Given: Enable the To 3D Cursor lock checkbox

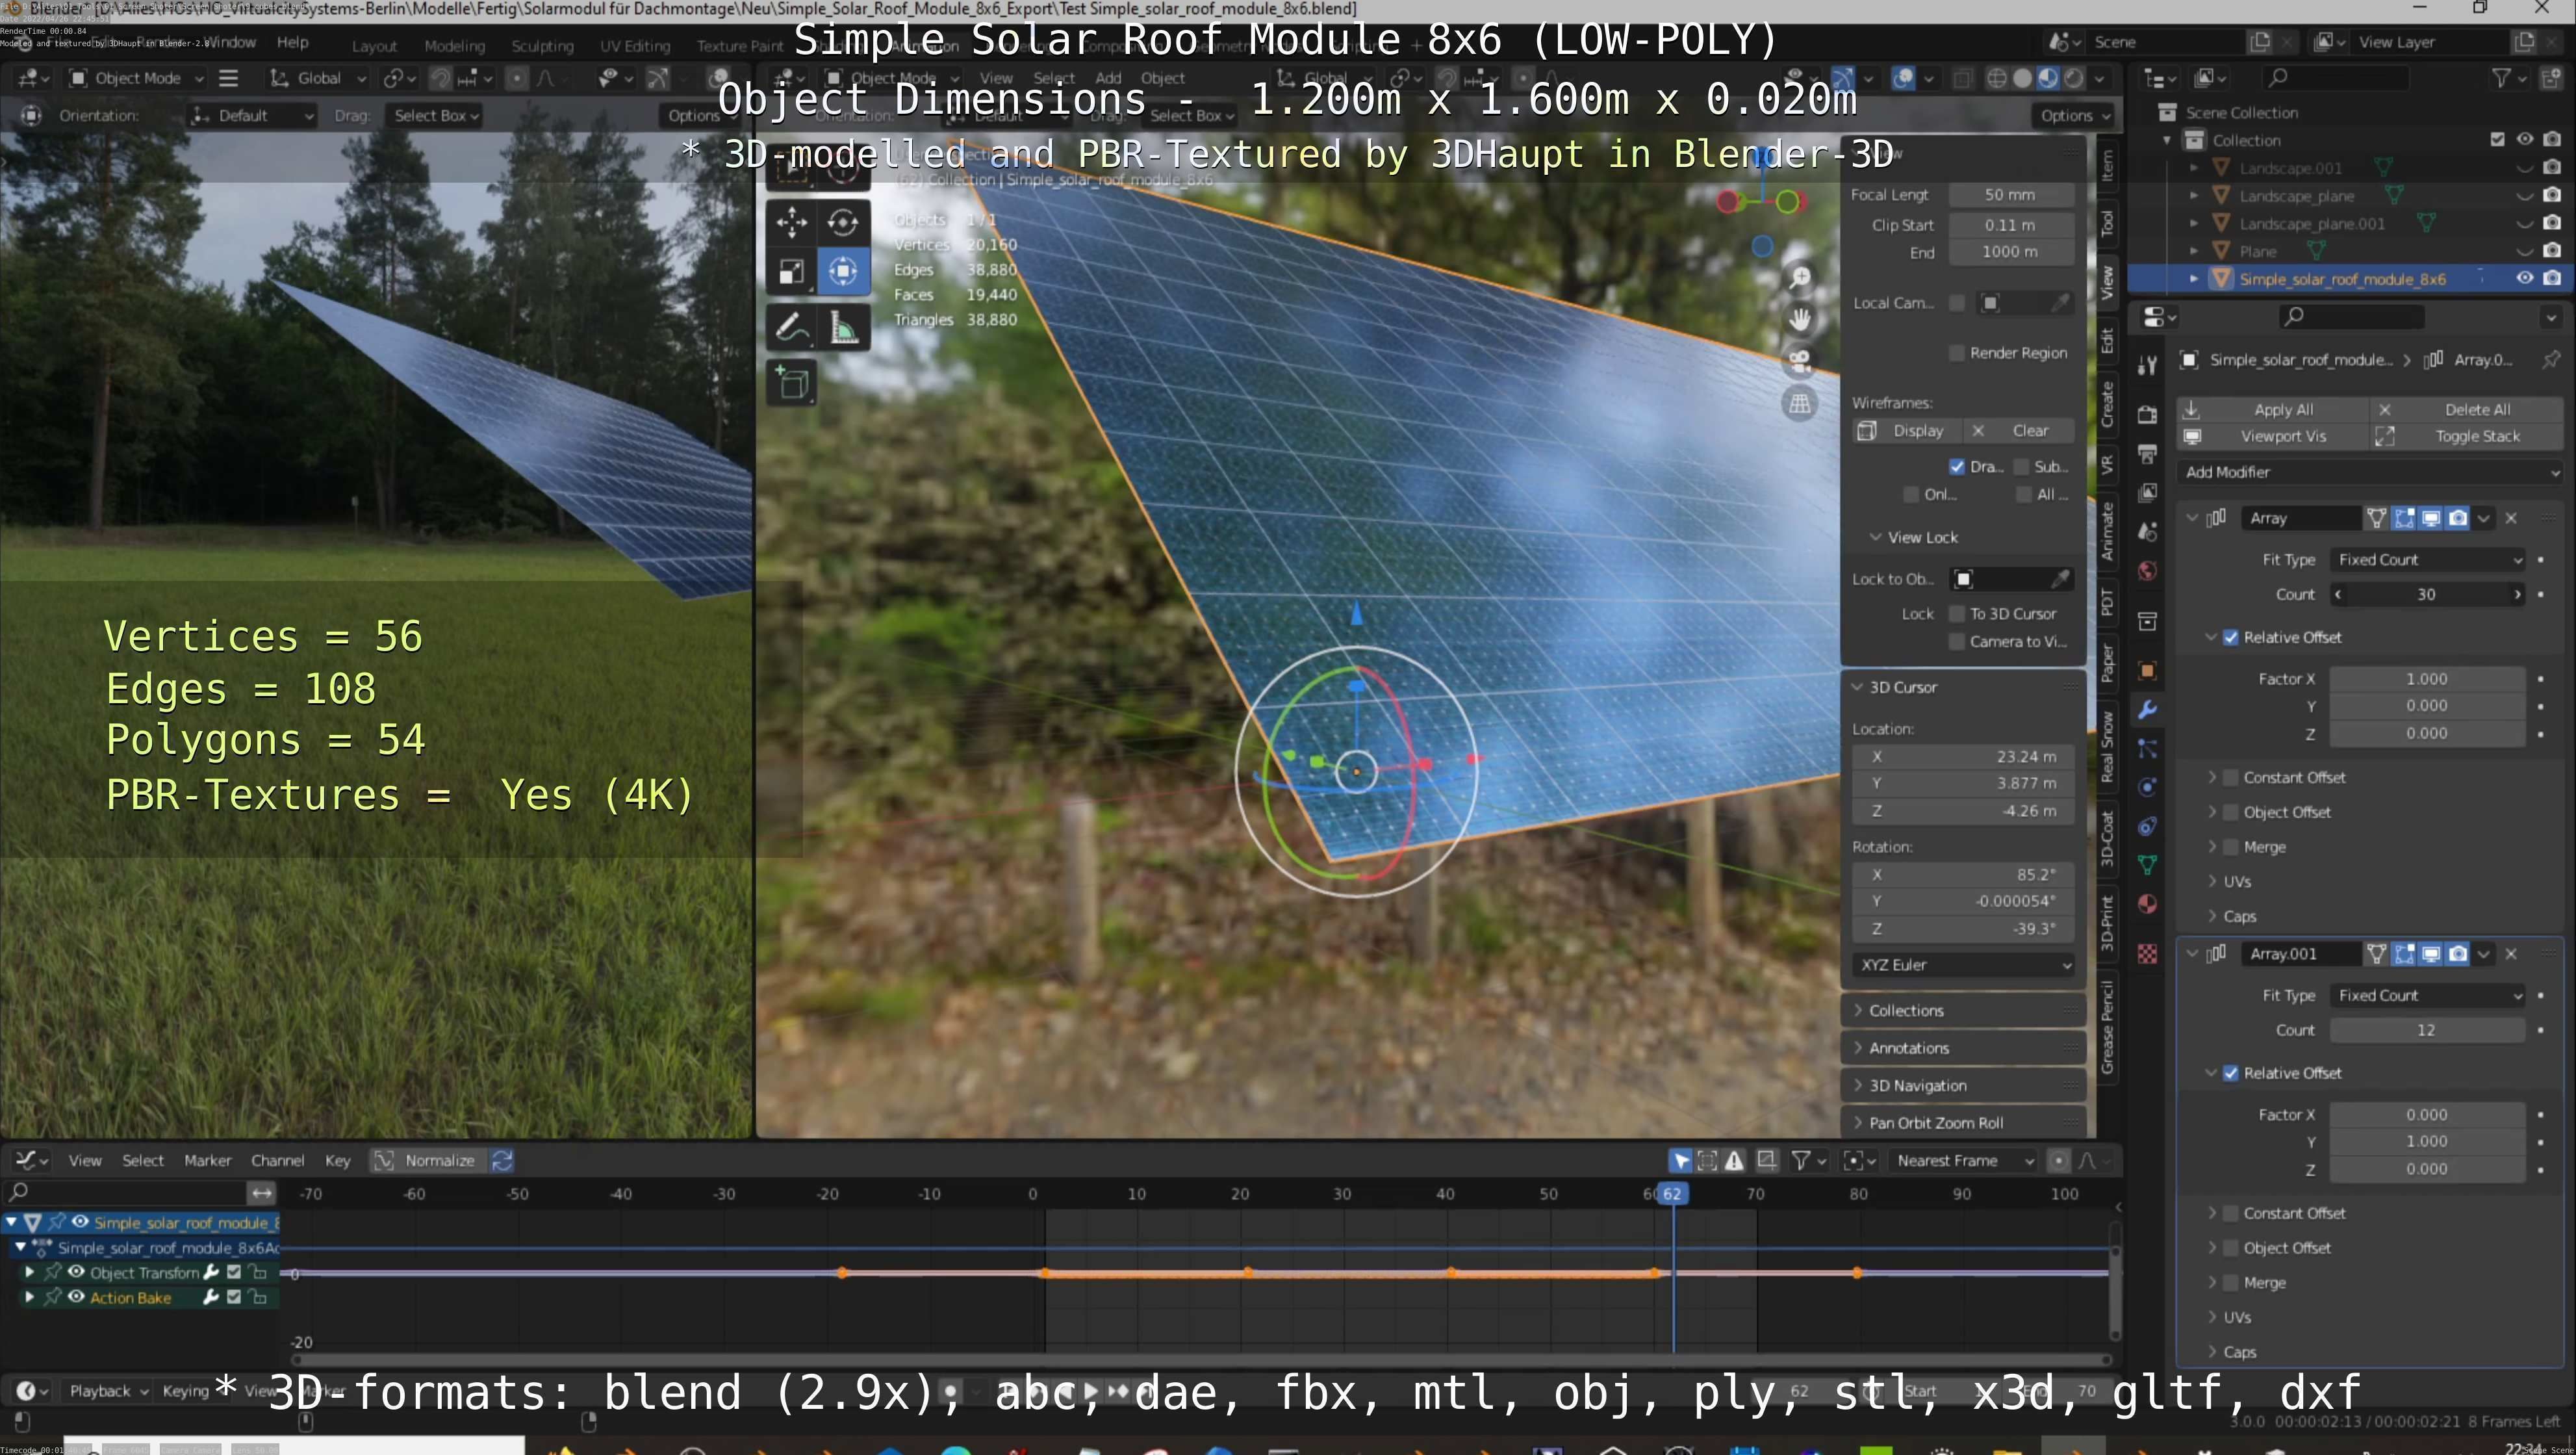Looking at the screenshot, I should click(x=1957, y=614).
